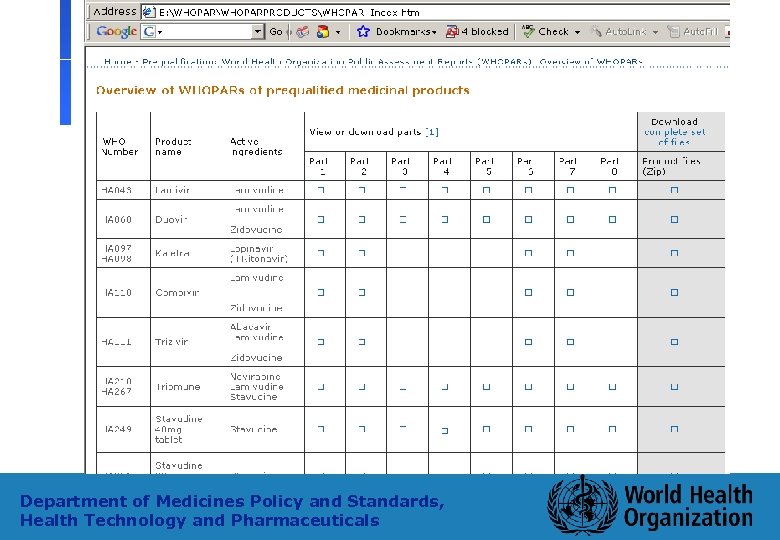Open Part 6 file for Trizivir
Viewport: 780px width, 540px height.
point(528,342)
